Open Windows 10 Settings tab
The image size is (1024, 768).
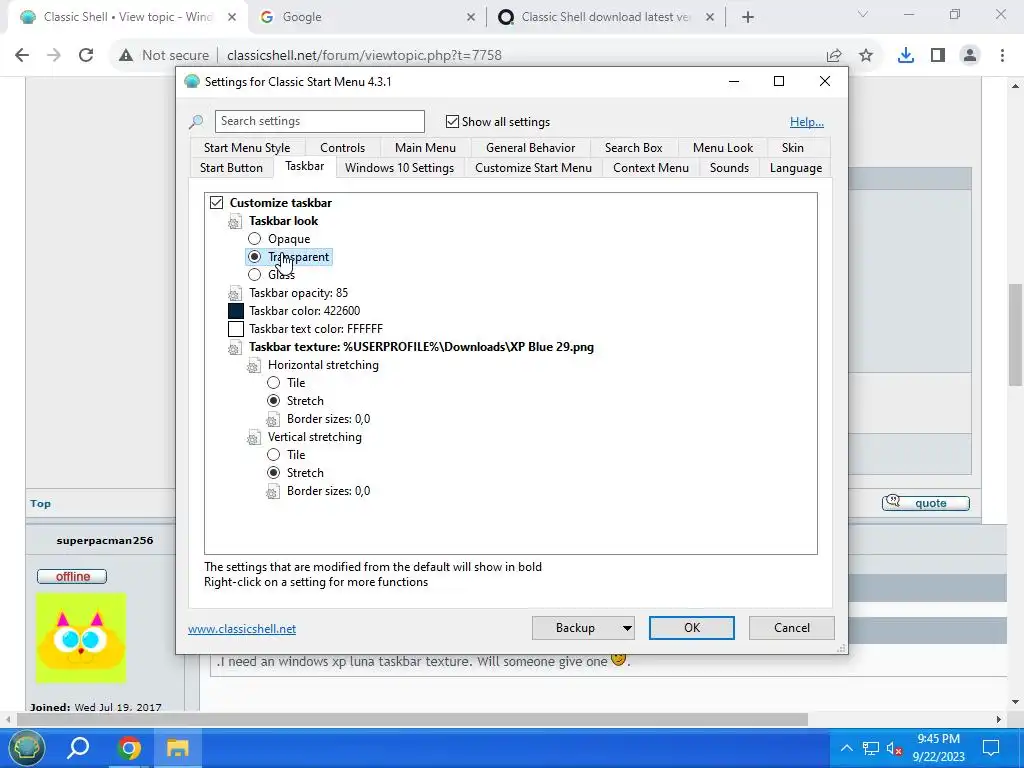click(x=399, y=168)
